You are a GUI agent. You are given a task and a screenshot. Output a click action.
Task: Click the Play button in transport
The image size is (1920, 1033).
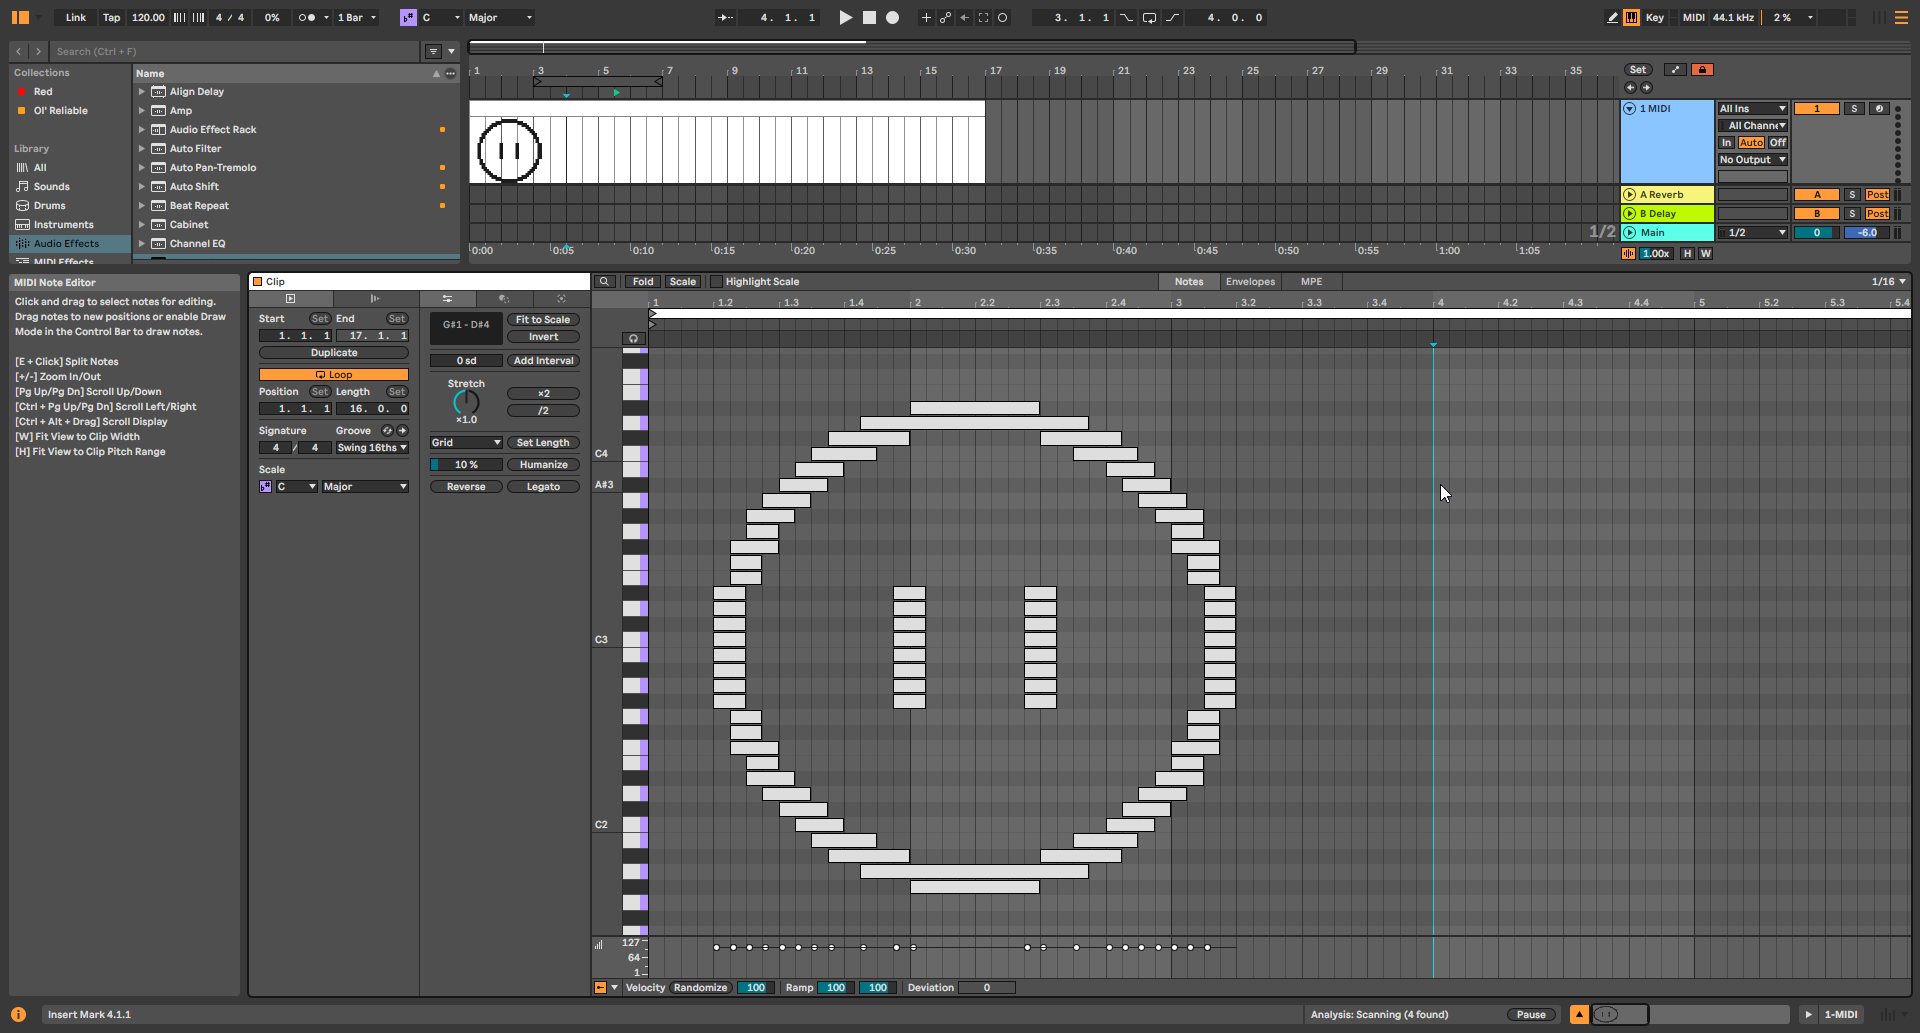tap(845, 17)
